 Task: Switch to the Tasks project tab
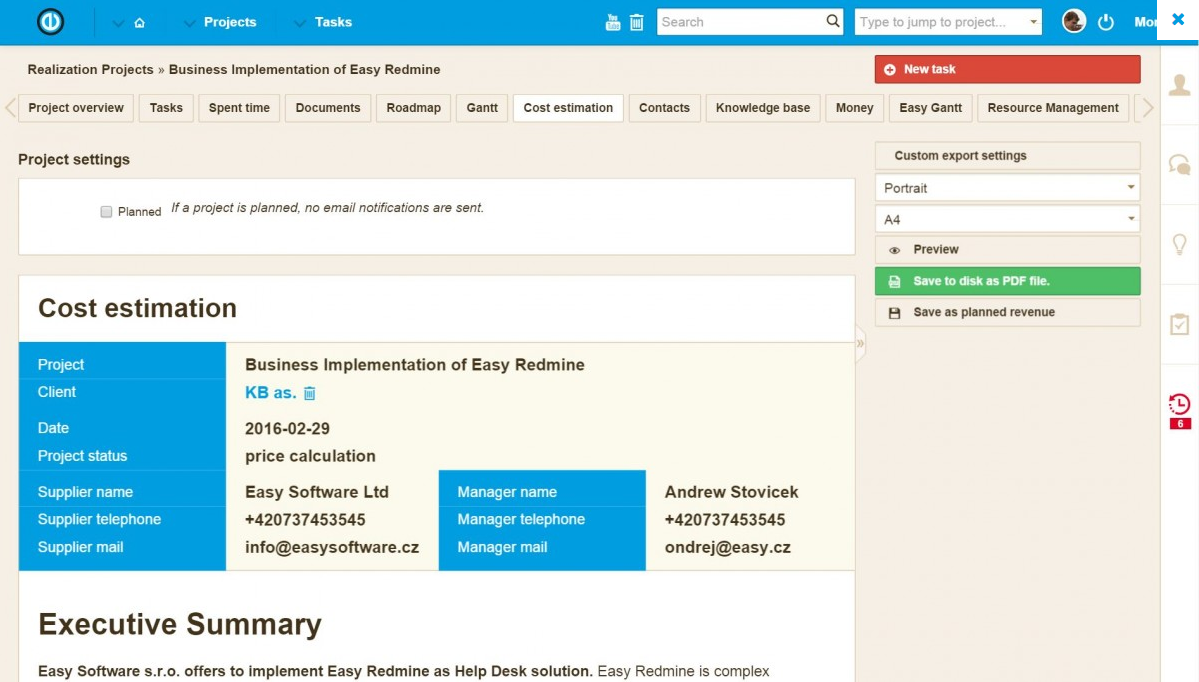pos(166,108)
